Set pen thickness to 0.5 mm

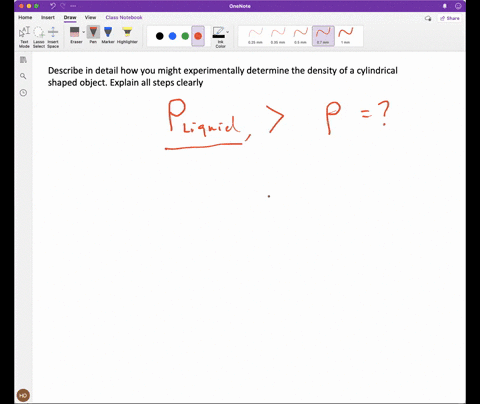(x=300, y=36)
